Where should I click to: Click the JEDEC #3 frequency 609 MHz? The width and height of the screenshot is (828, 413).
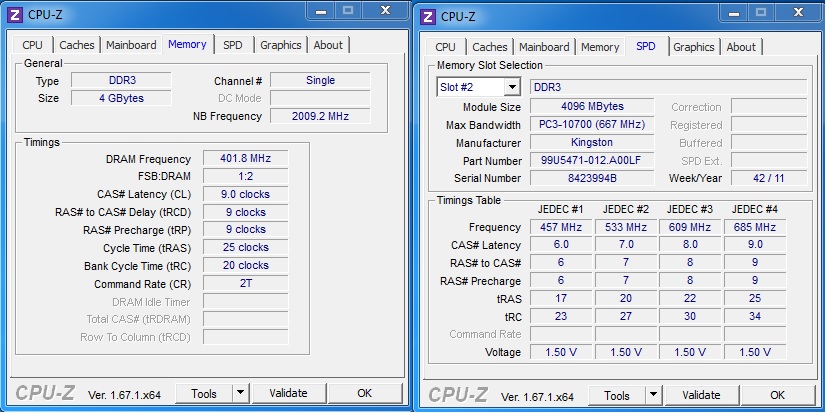coord(690,228)
